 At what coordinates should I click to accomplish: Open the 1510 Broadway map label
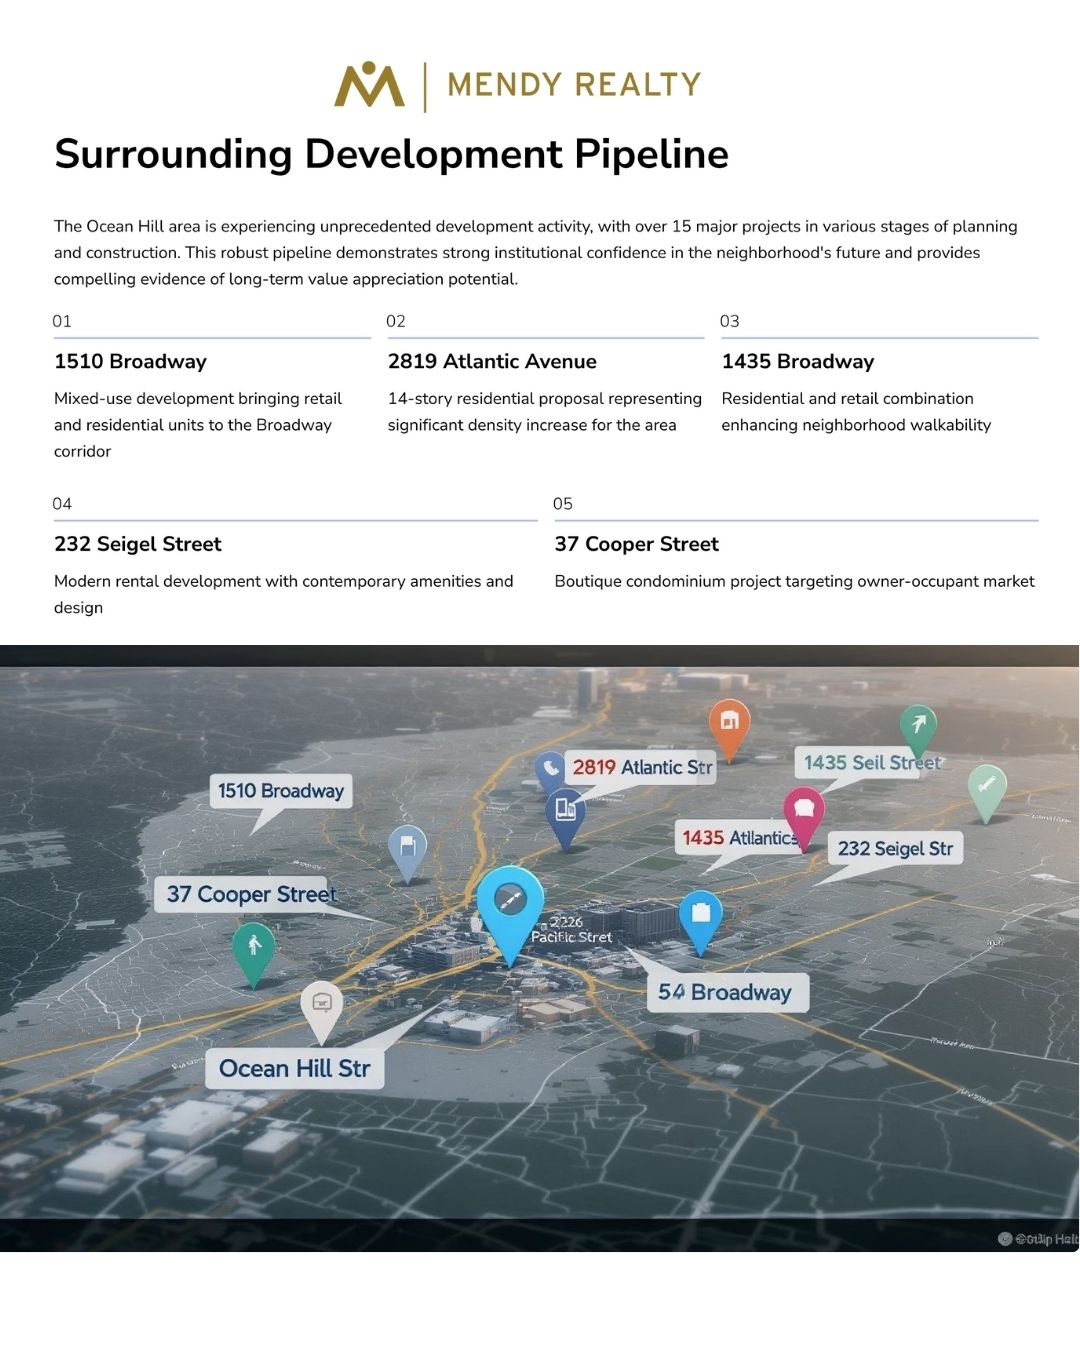(x=281, y=791)
